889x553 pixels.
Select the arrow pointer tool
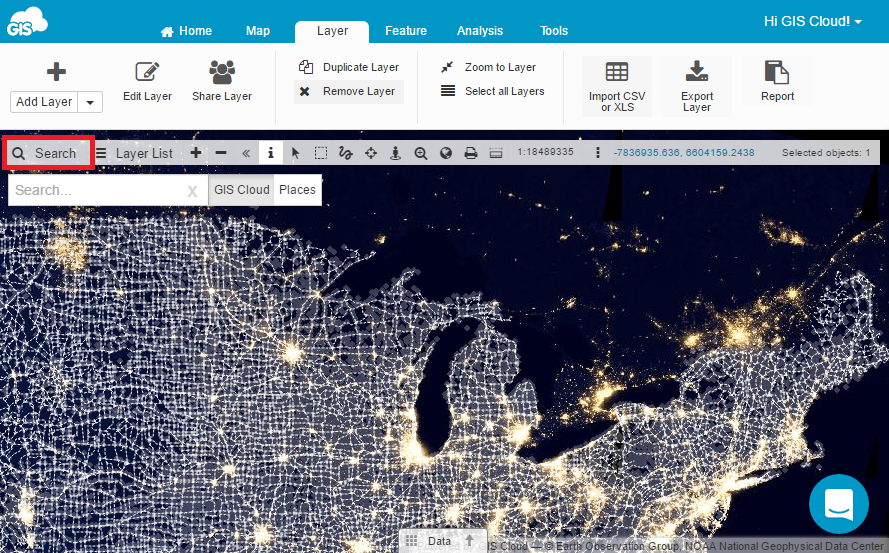coord(296,153)
